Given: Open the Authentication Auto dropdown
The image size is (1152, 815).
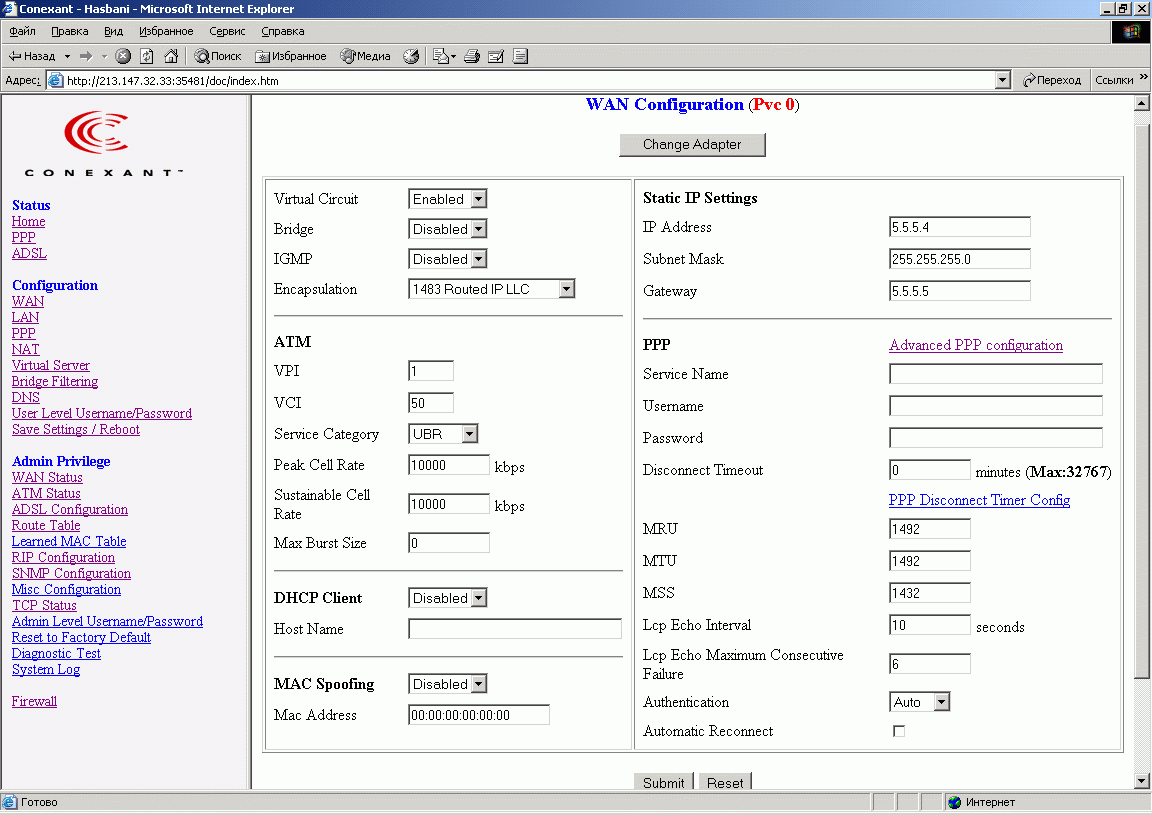Looking at the screenshot, I should tap(919, 702).
